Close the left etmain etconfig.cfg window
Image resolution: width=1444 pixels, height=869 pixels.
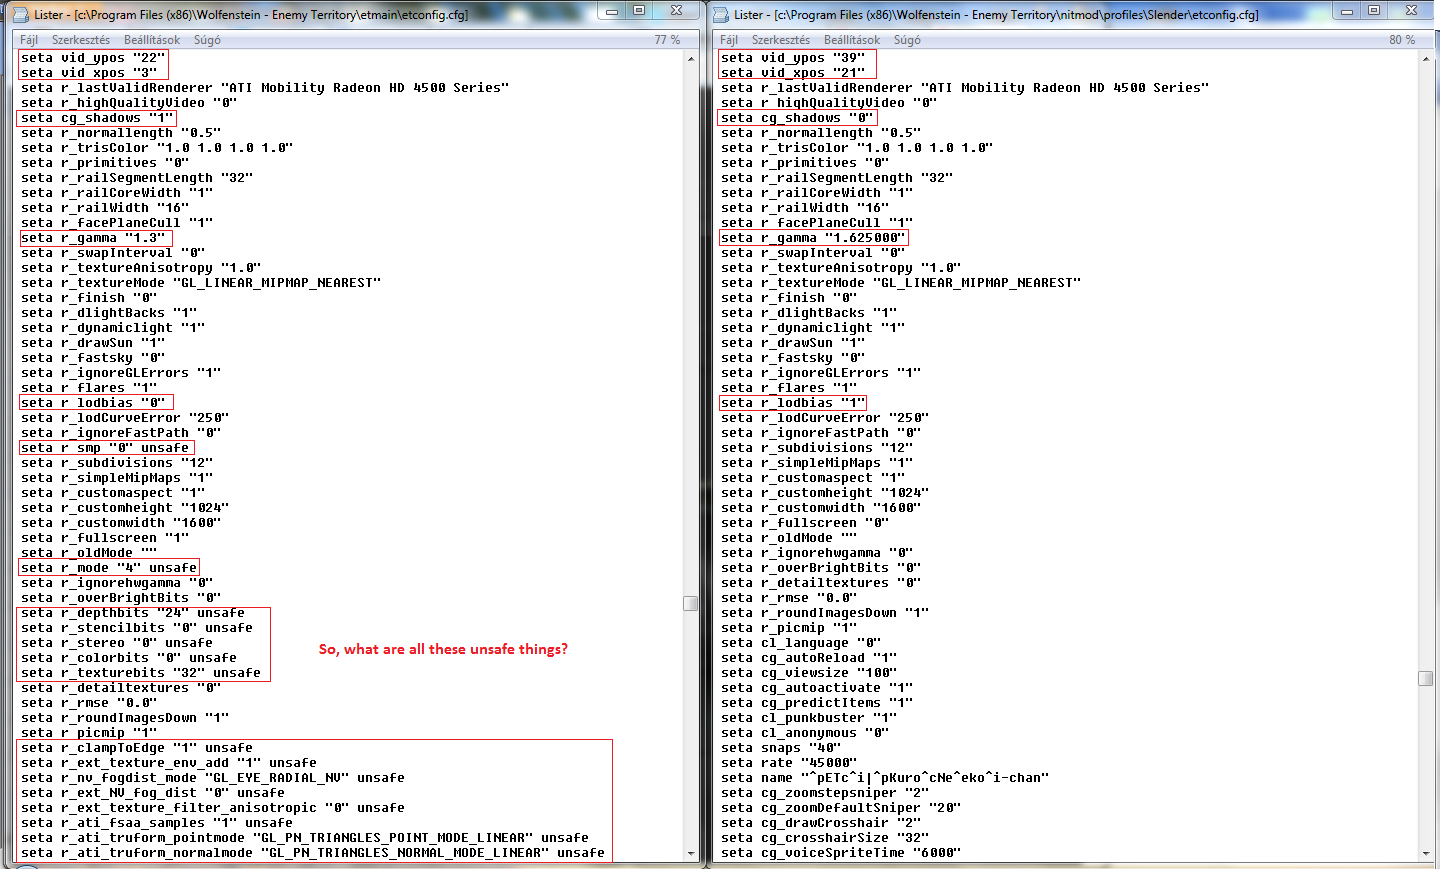point(677,11)
